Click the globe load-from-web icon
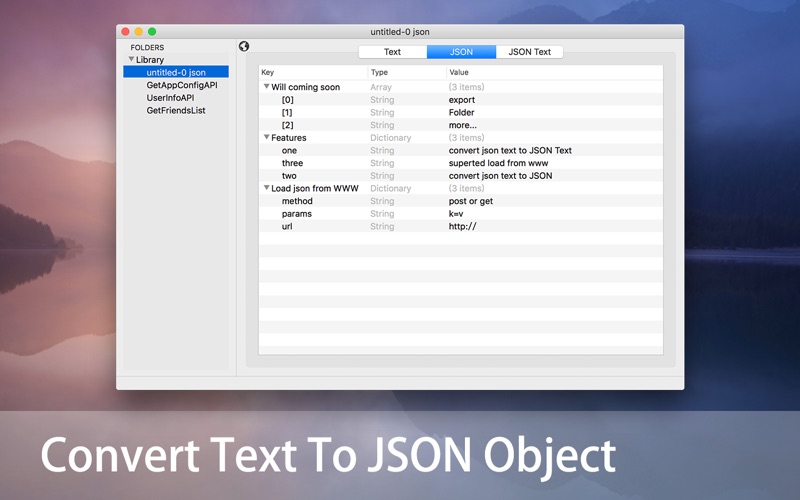Viewport: 800px width, 500px height. point(244,46)
